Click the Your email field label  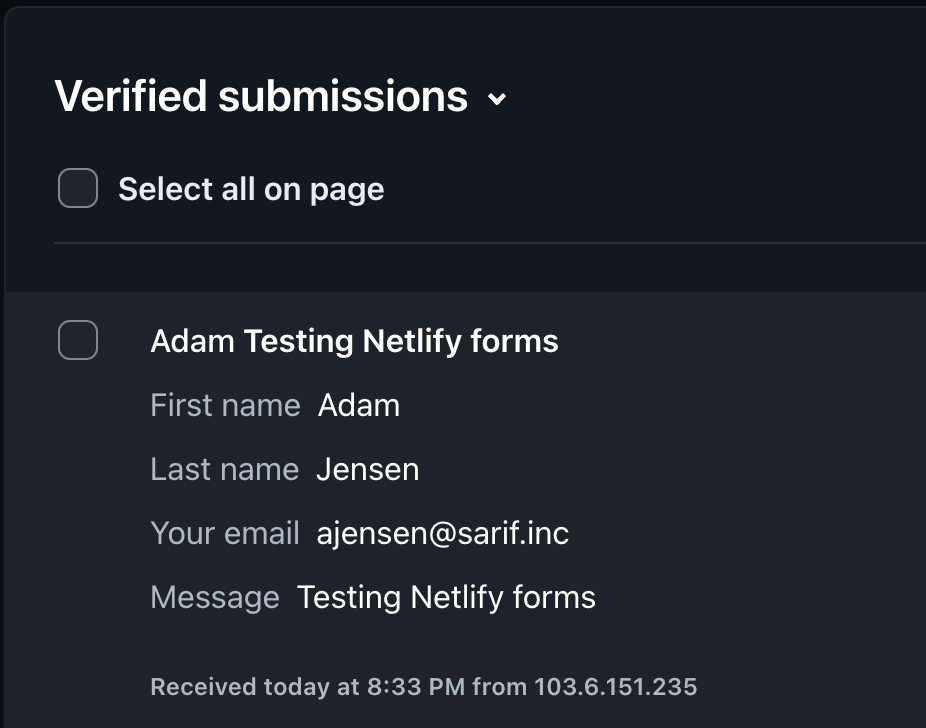(225, 533)
